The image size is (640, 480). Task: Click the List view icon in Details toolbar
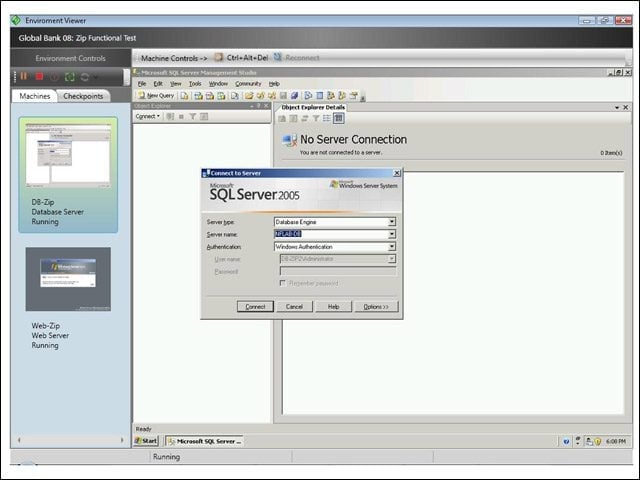(327, 118)
